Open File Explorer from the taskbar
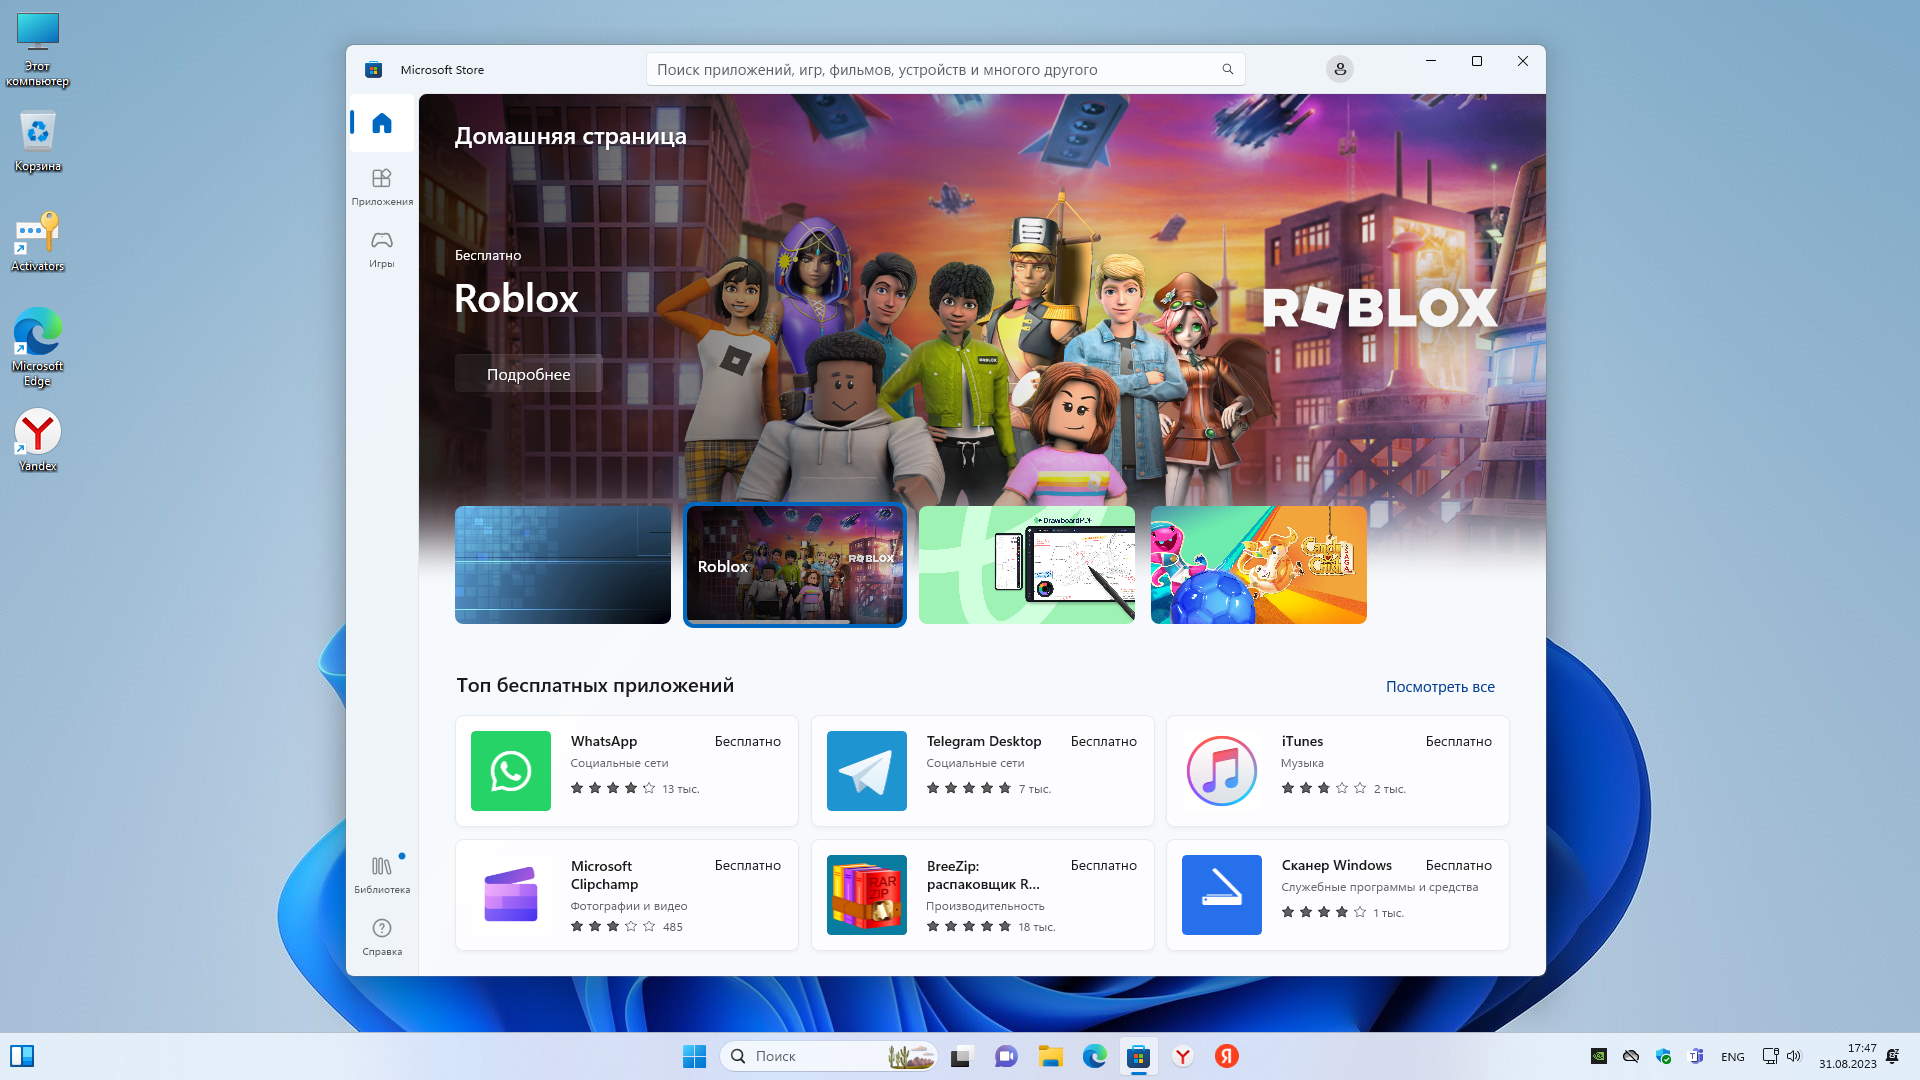The height and width of the screenshot is (1080, 1920). tap(1050, 1056)
